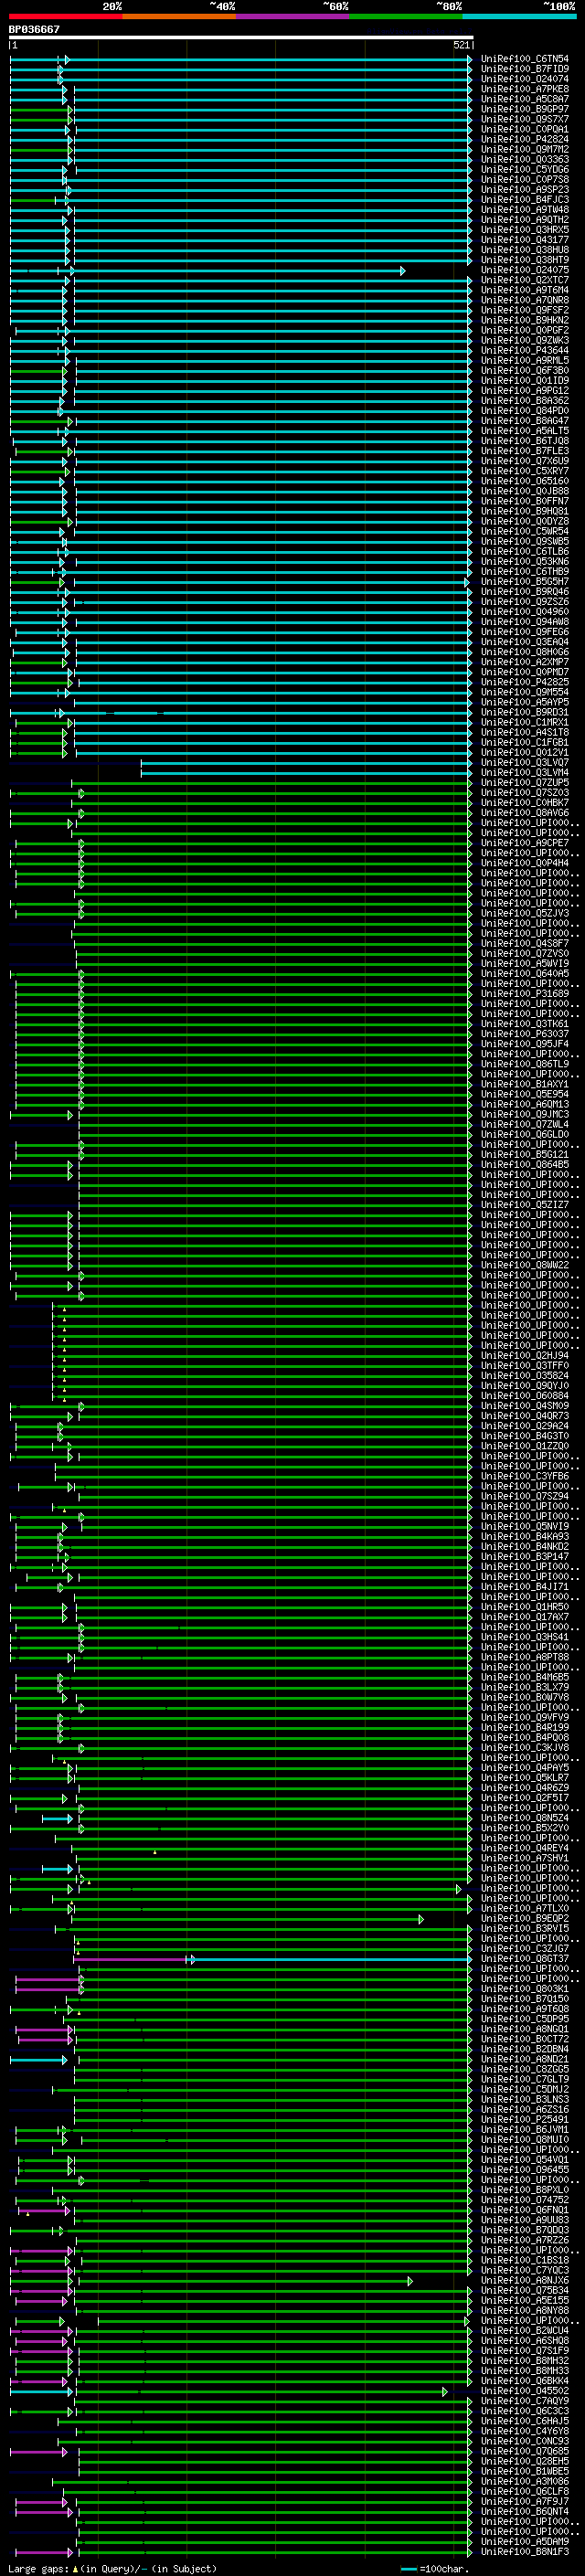Select the UniRef100_C5WR54 label
The height and width of the screenshot is (2576, 585).
(x=525, y=532)
